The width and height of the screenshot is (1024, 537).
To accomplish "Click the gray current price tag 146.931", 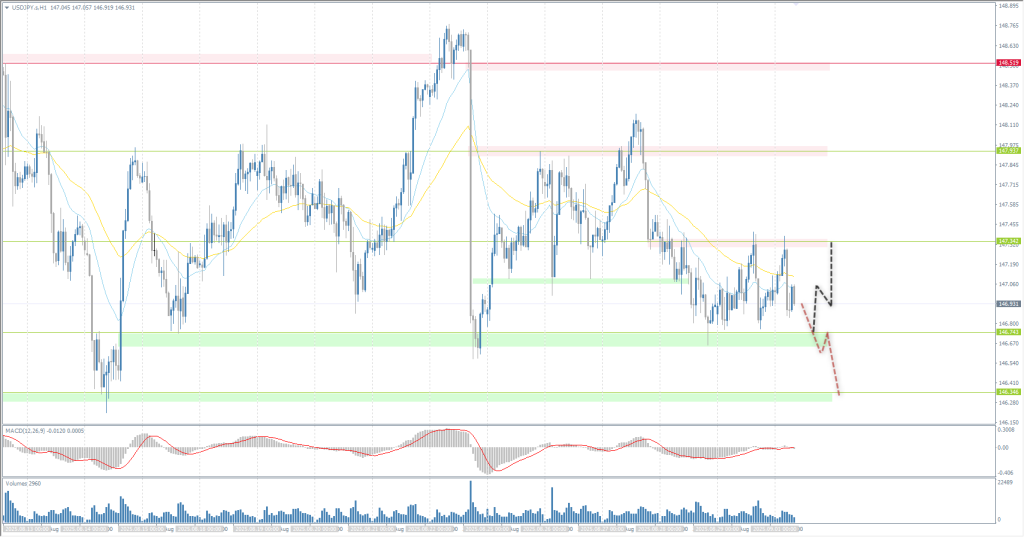I will [x=1008, y=303].
